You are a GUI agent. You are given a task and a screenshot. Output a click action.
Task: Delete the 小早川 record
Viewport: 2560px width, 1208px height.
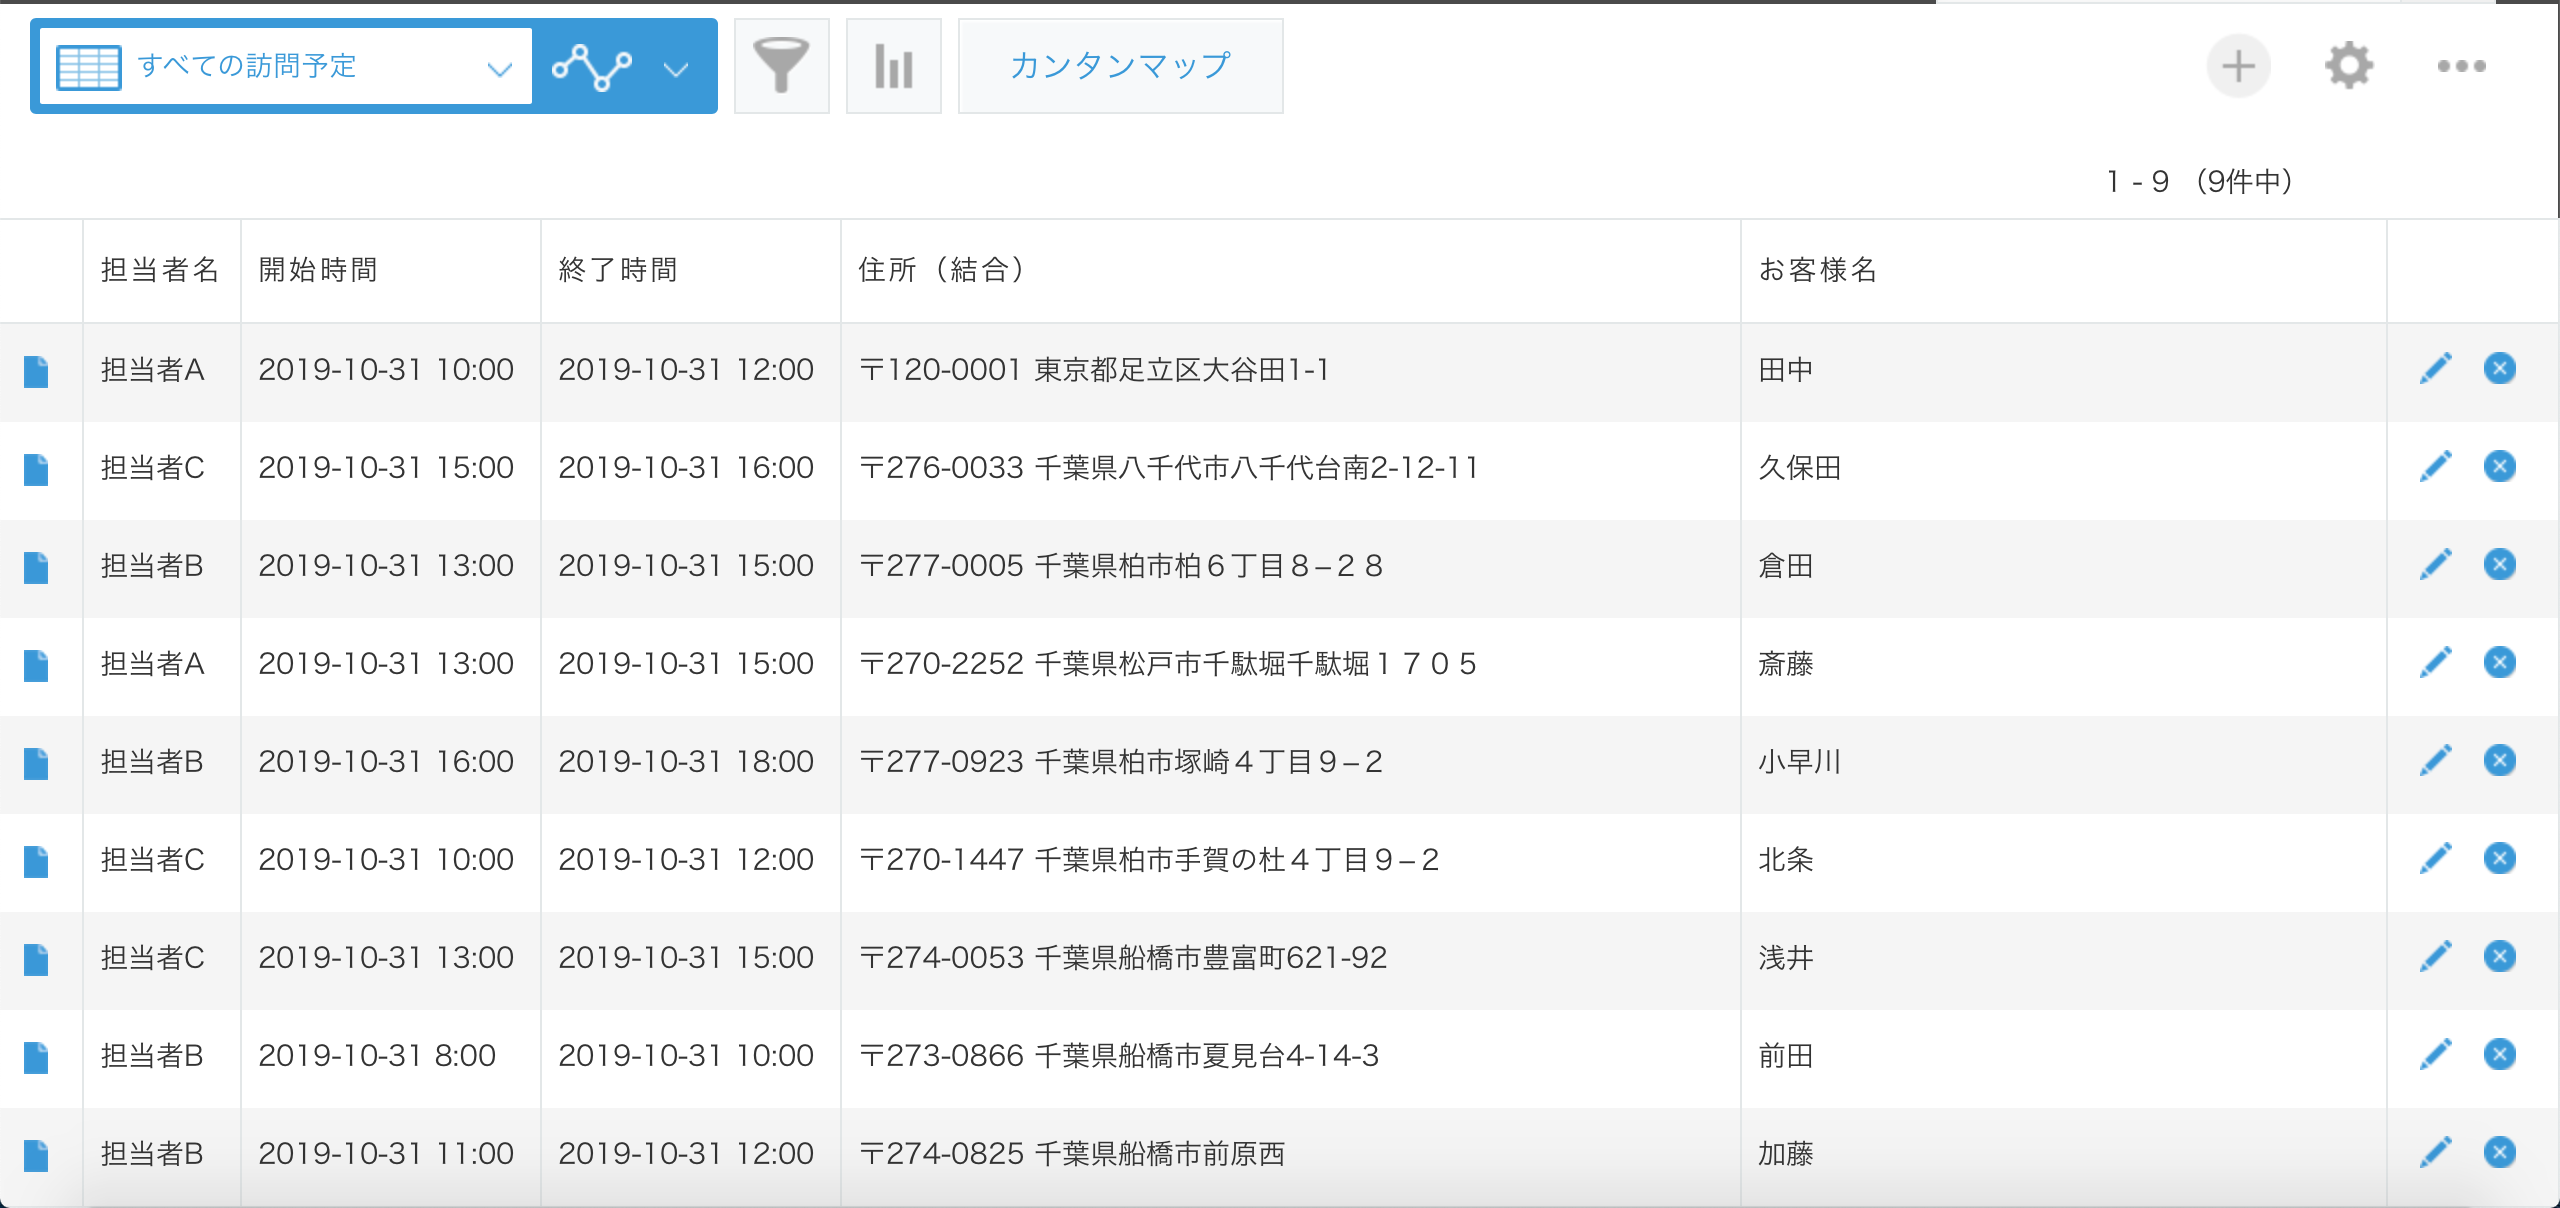[x=2500, y=760]
